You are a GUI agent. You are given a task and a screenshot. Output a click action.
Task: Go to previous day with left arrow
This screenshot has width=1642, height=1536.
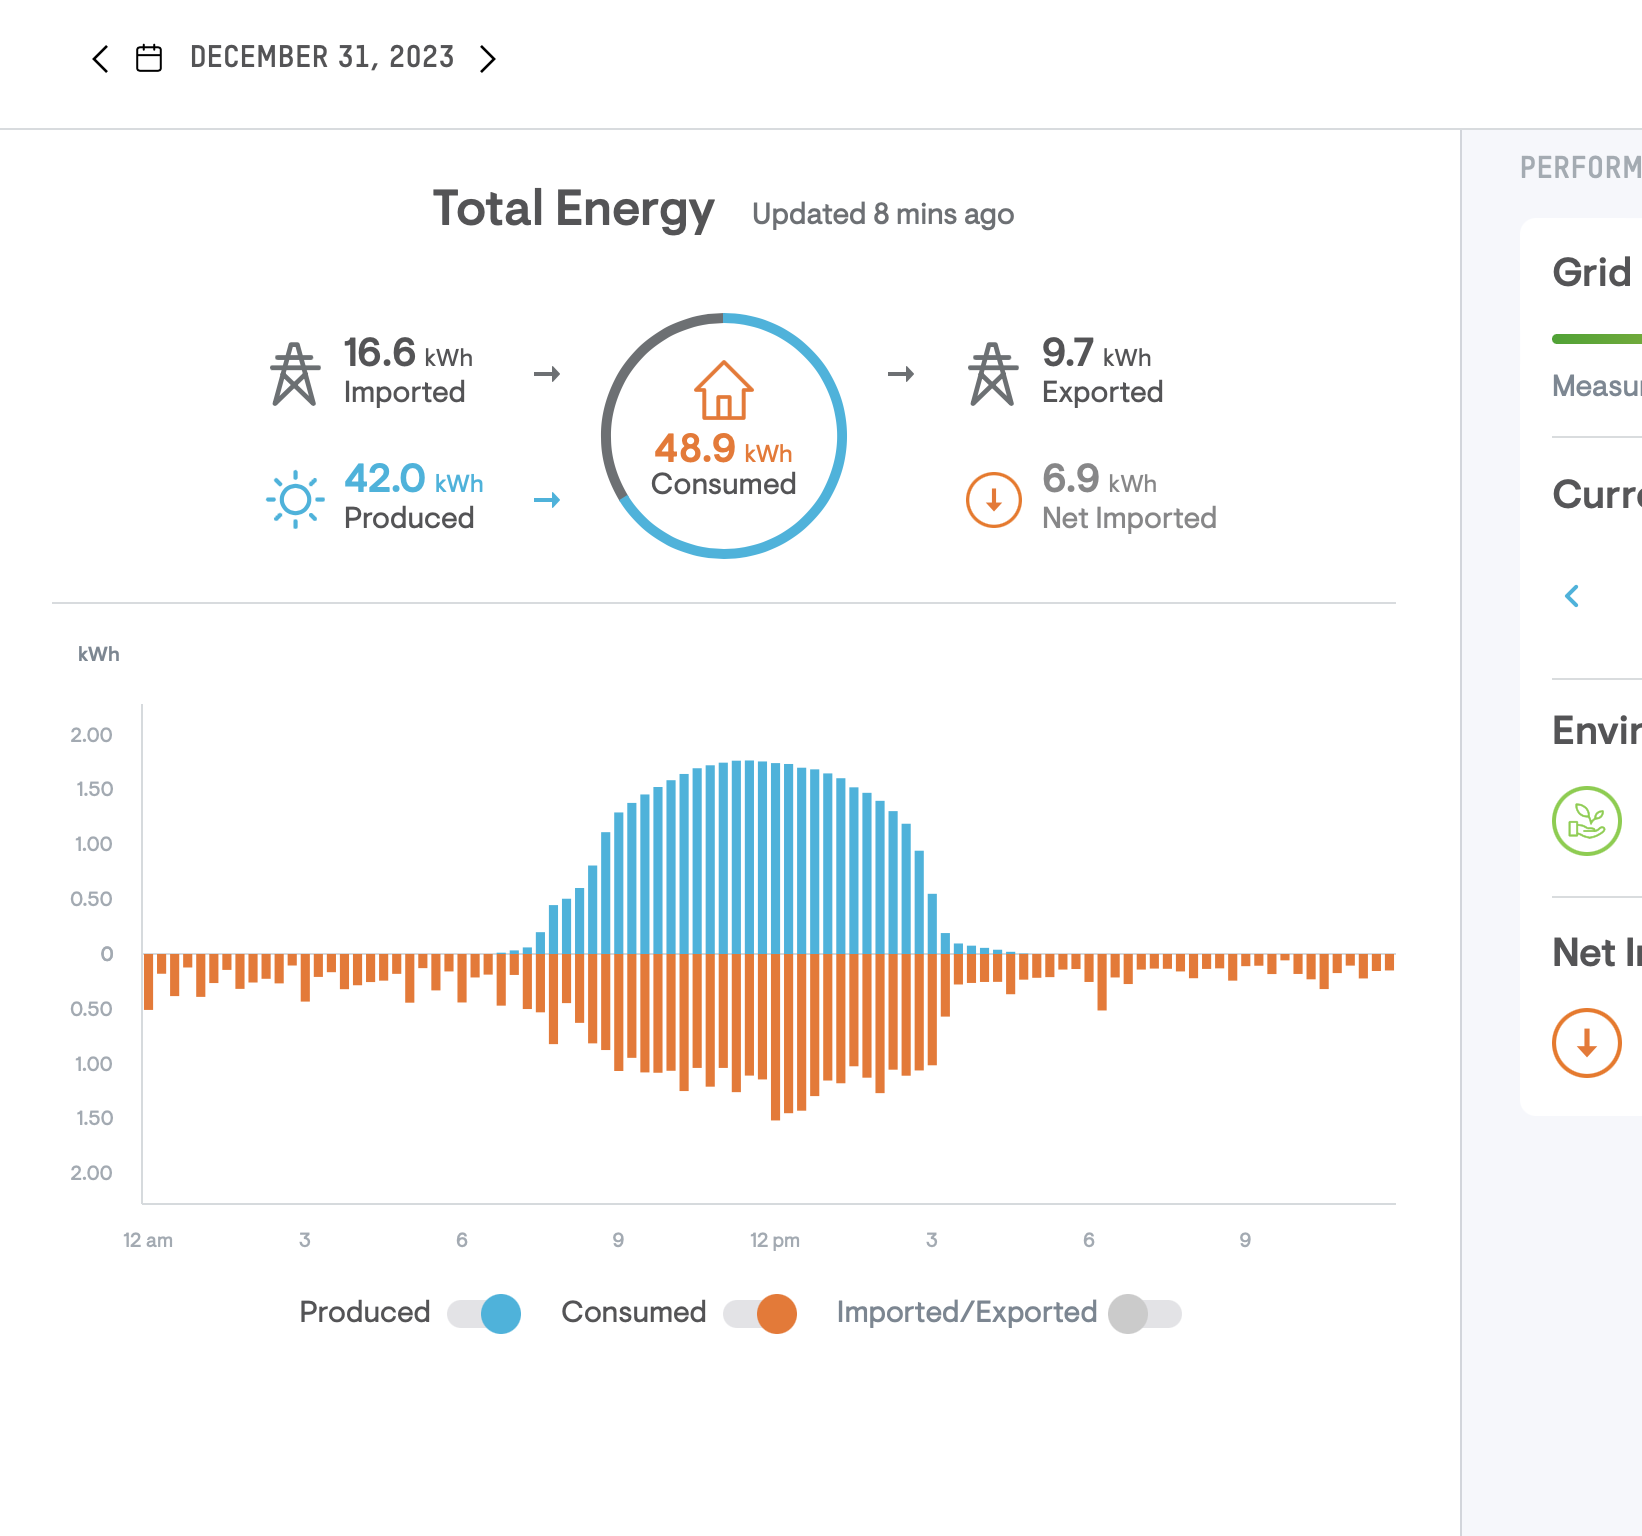pos(100,58)
